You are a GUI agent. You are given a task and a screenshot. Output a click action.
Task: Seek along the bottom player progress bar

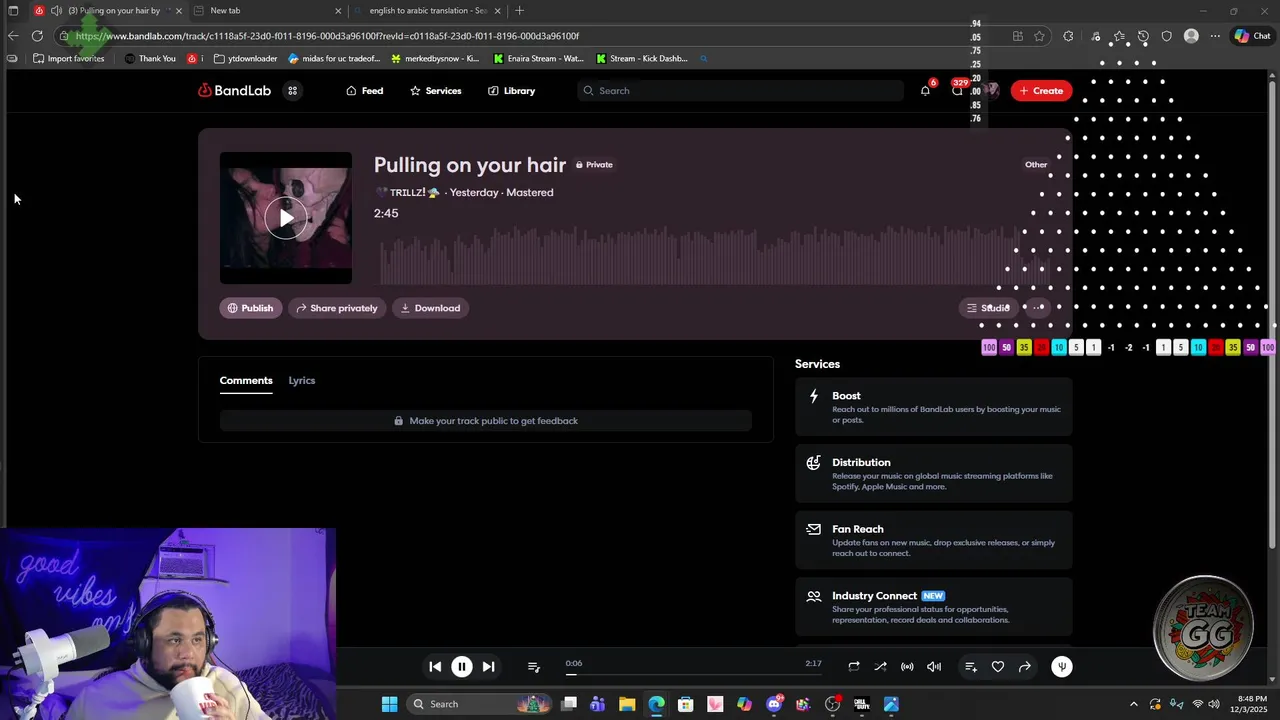pyautogui.click(x=695, y=674)
